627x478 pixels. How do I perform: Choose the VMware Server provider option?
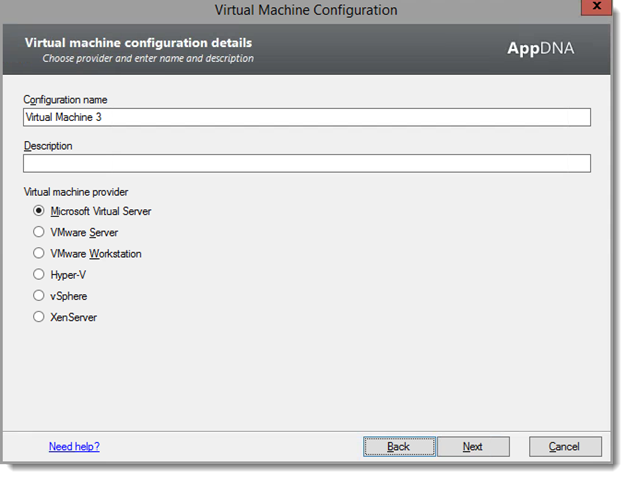pos(38,232)
